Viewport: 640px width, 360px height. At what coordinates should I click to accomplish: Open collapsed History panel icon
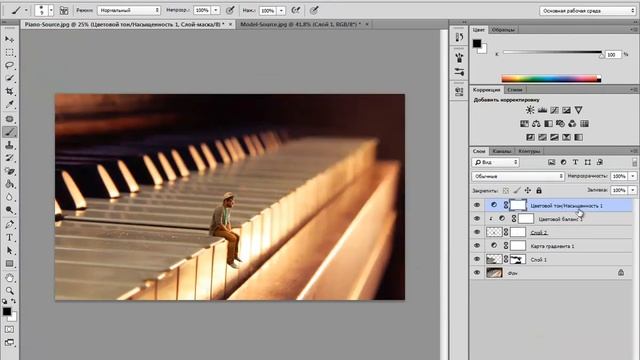459,37
